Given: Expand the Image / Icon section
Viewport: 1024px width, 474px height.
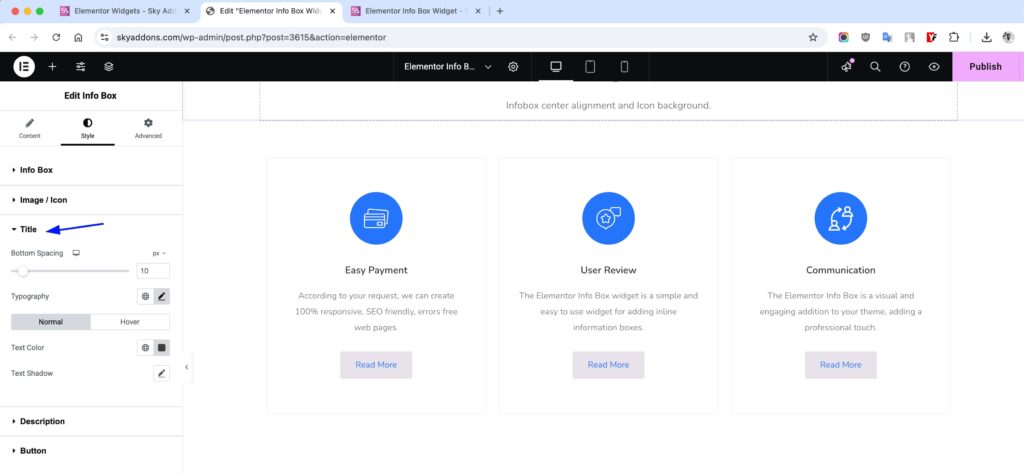Looking at the screenshot, I should click(x=91, y=200).
